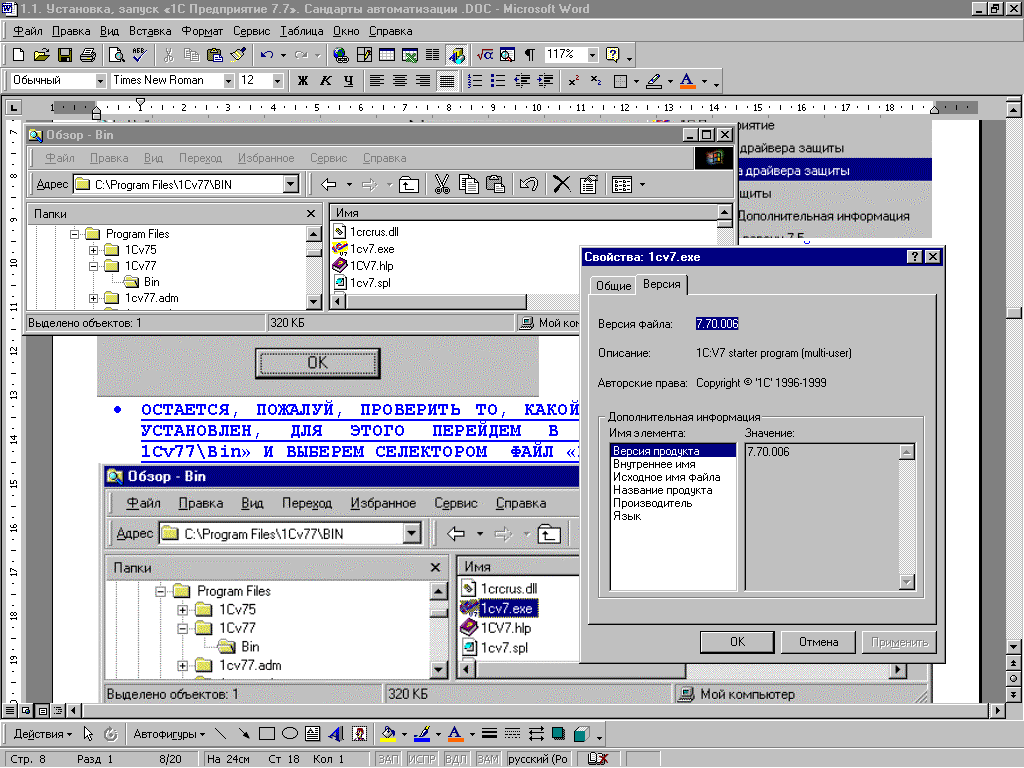
Task: Open the Файл menu in Word
Action: tap(27, 31)
